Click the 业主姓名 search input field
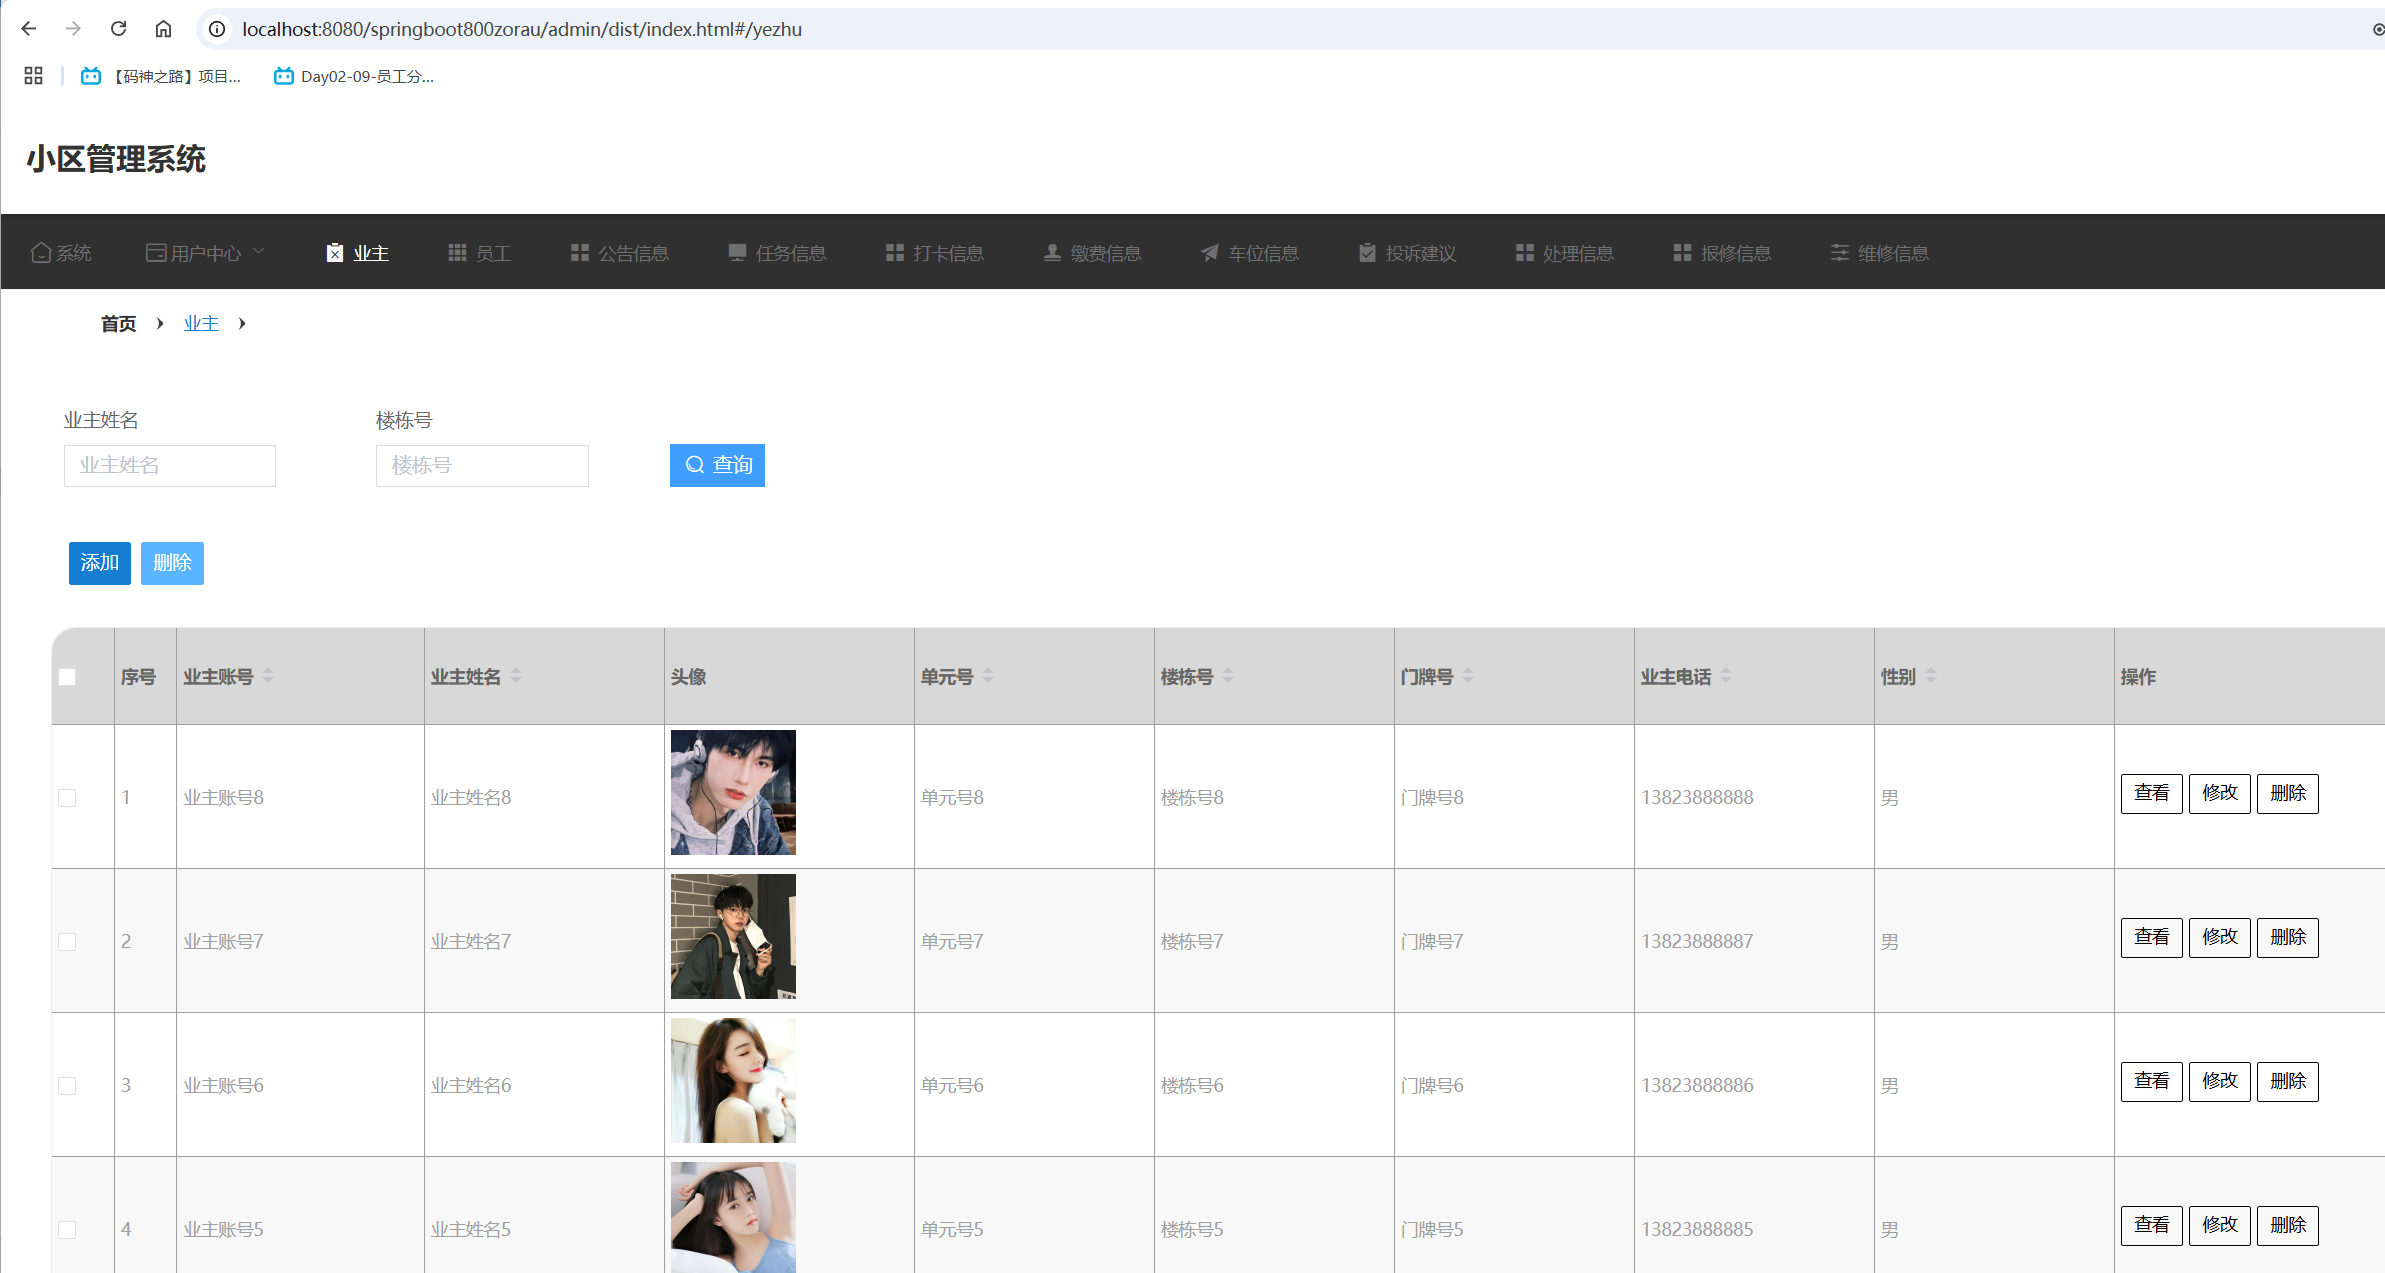This screenshot has height=1273, width=2385. point(170,466)
